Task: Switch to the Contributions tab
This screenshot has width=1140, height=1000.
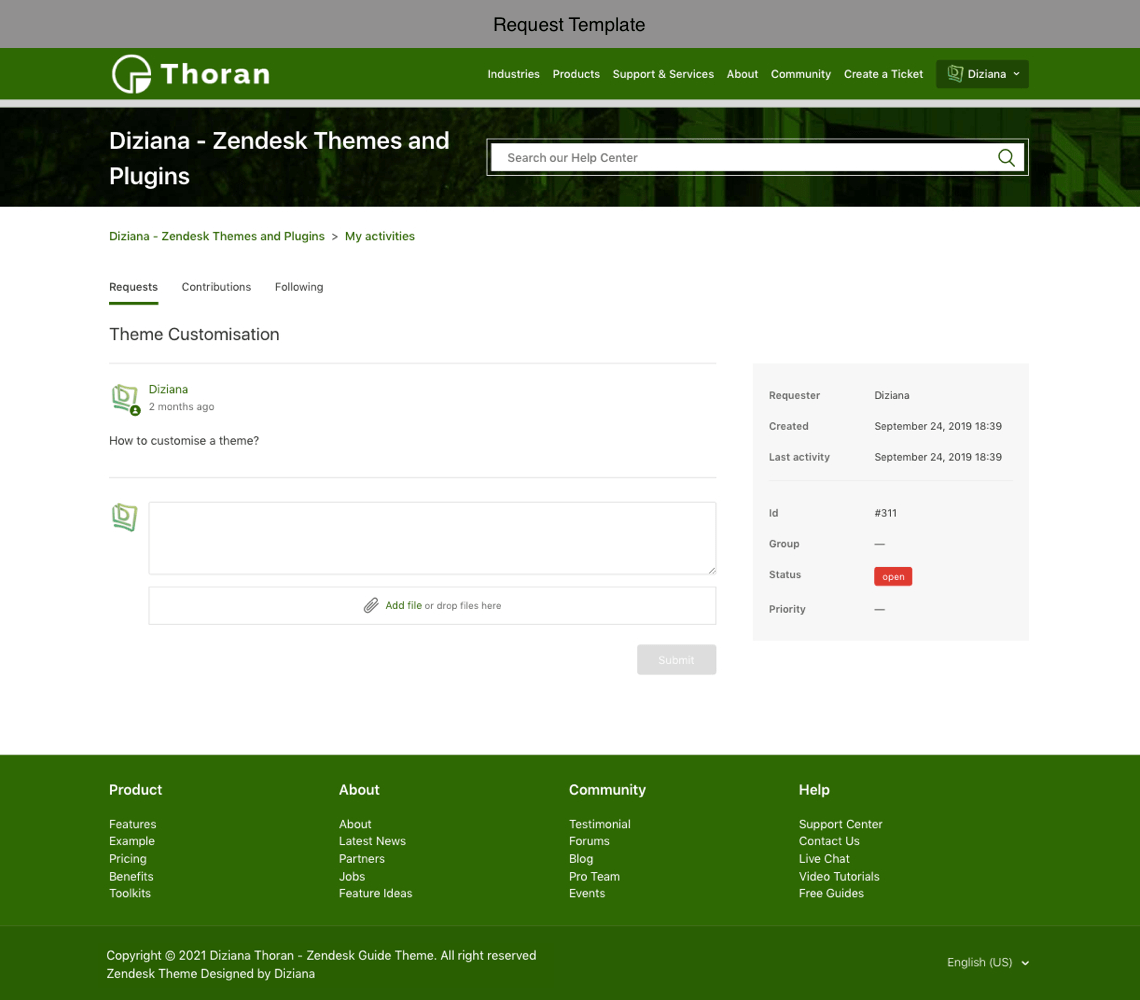Action: 216,287
